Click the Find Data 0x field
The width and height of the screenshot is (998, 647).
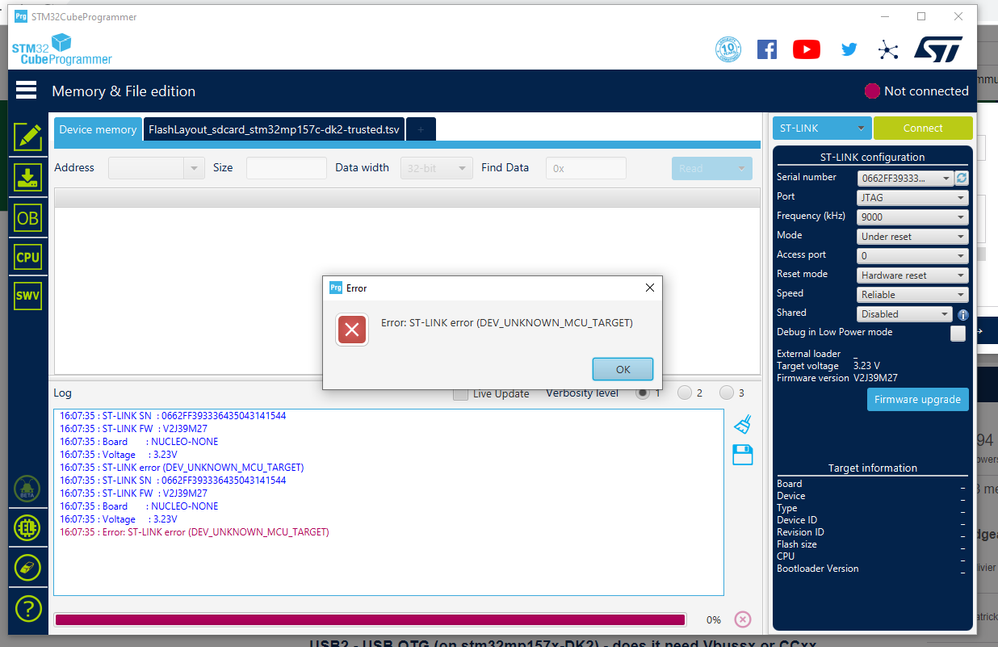coord(586,168)
